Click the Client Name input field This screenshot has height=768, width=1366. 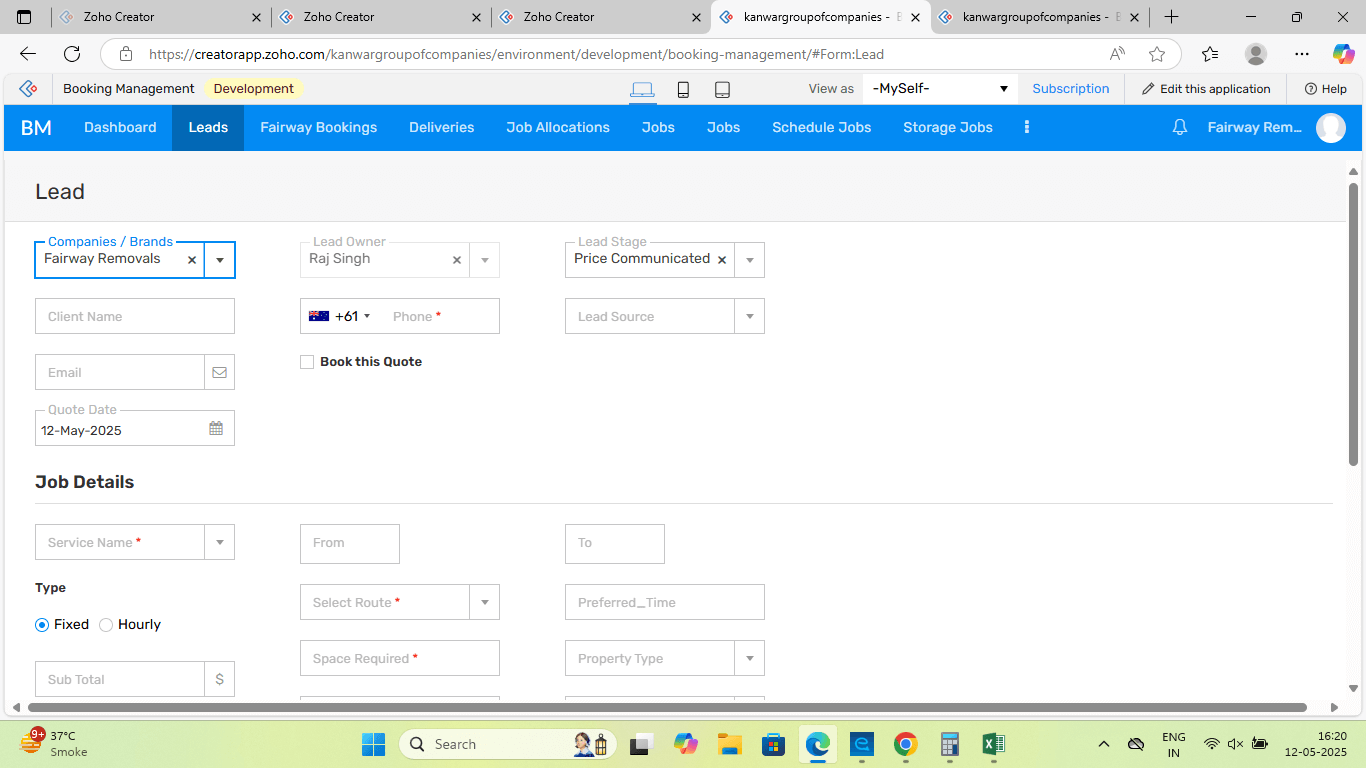[135, 316]
